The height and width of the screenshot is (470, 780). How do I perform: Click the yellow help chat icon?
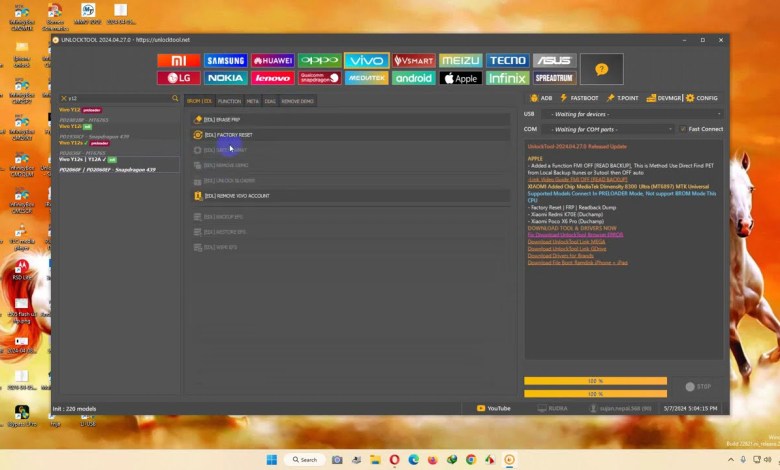click(x=601, y=69)
